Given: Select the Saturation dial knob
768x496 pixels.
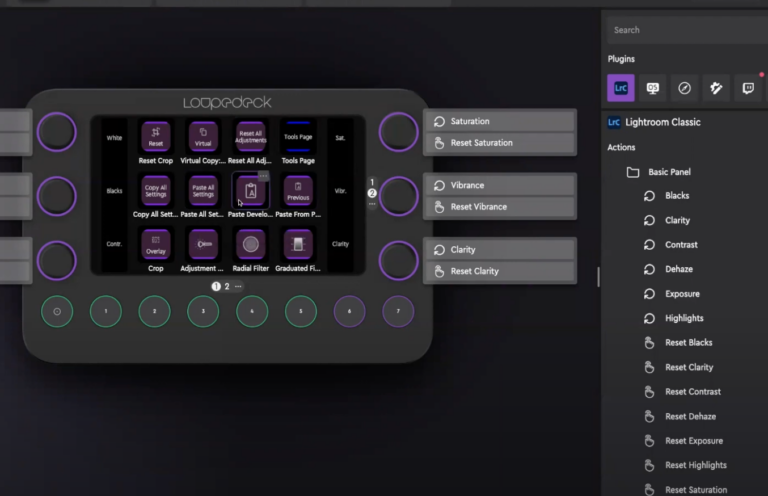Looking at the screenshot, I should click(398, 132).
